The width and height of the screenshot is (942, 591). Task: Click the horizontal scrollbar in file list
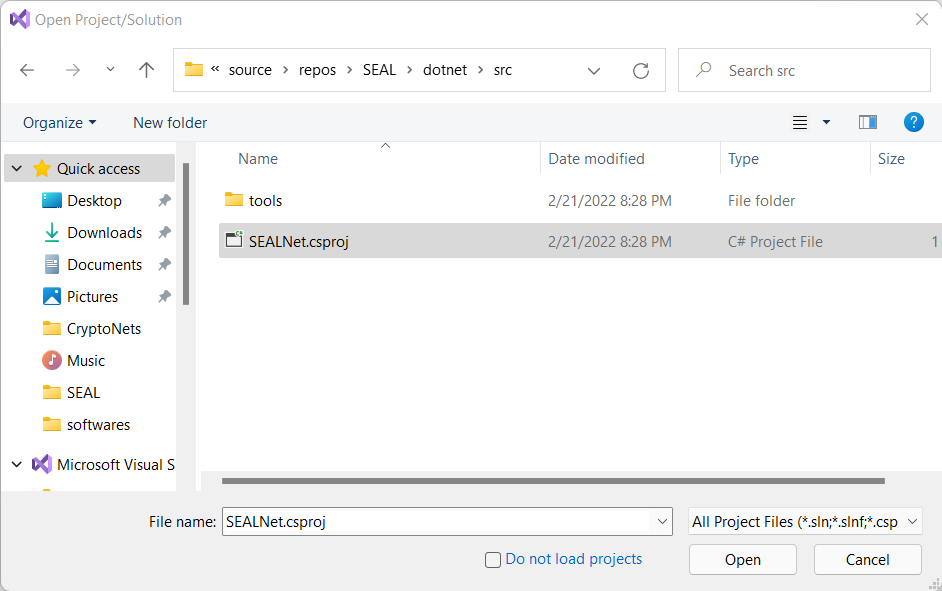click(x=552, y=481)
